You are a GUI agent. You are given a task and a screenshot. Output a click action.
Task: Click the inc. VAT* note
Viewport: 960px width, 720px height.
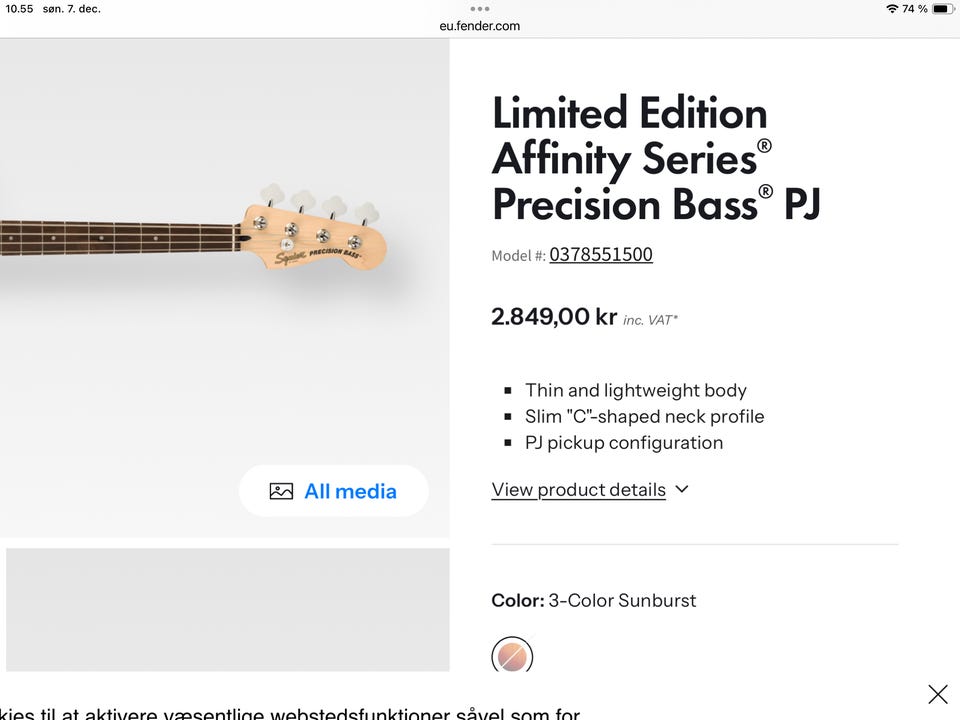pos(650,320)
